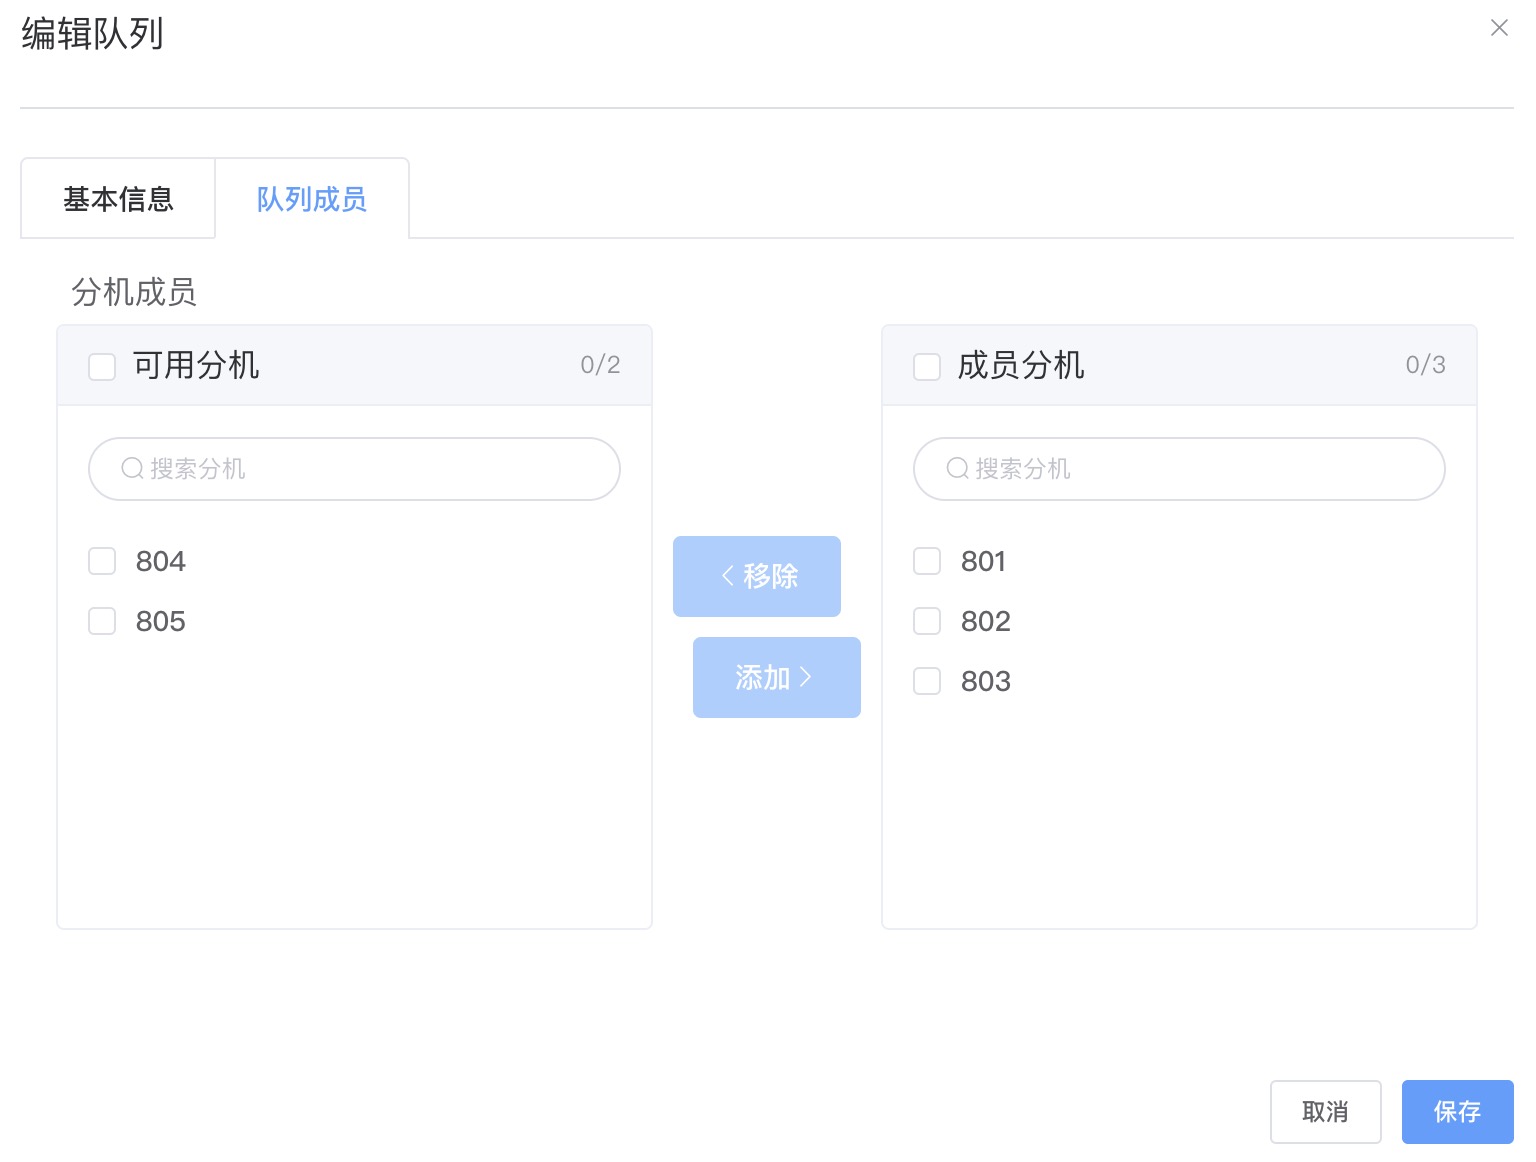Check the checkbox for extension 802
The width and height of the screenshot is (1536, 1162).
click(x=926, y=621)
